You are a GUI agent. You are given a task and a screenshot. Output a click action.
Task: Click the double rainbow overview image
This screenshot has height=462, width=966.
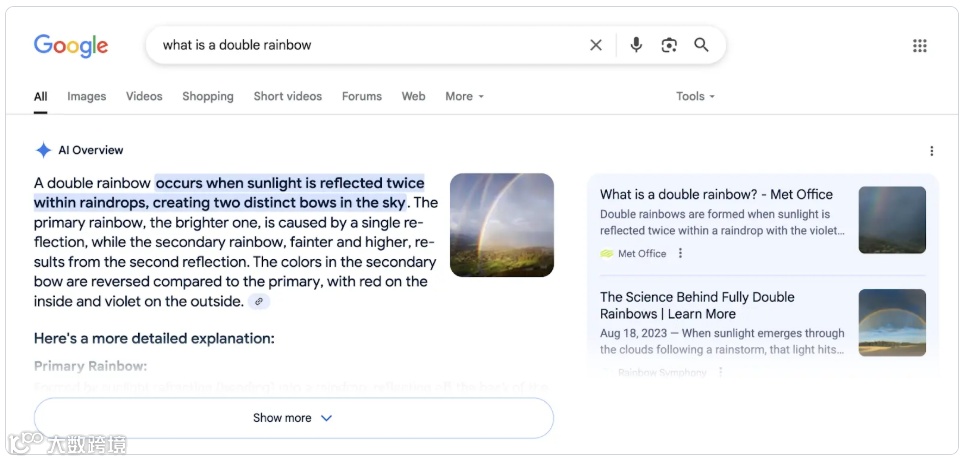(502, 225)
